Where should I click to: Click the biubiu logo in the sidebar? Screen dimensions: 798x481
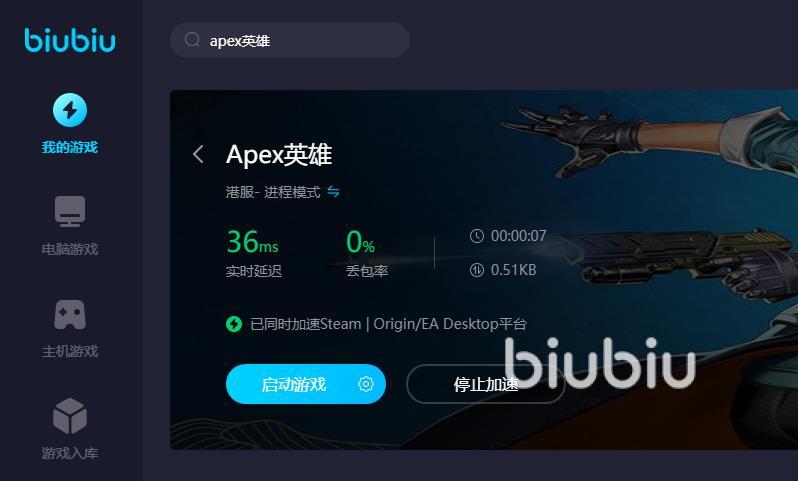coord(70,40)
